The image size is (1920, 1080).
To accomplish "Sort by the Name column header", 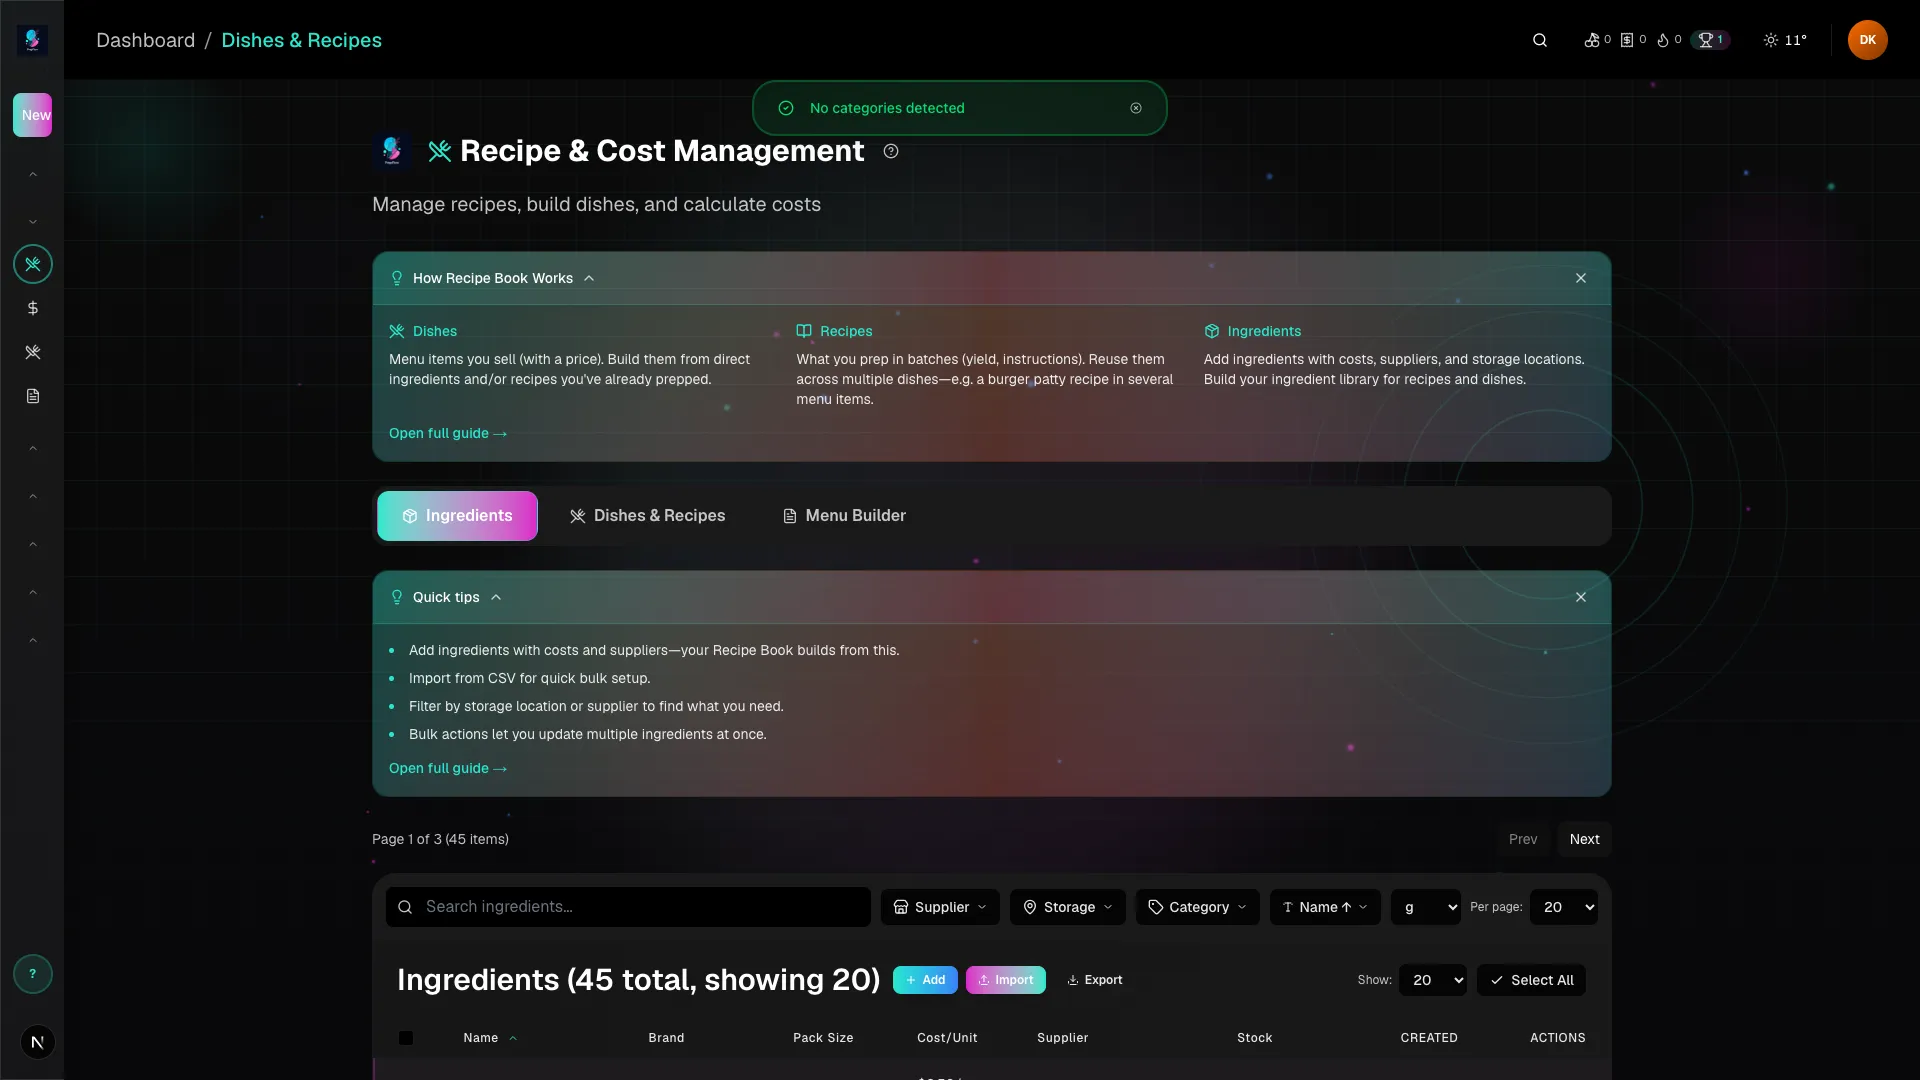I will coord(489,1038).
